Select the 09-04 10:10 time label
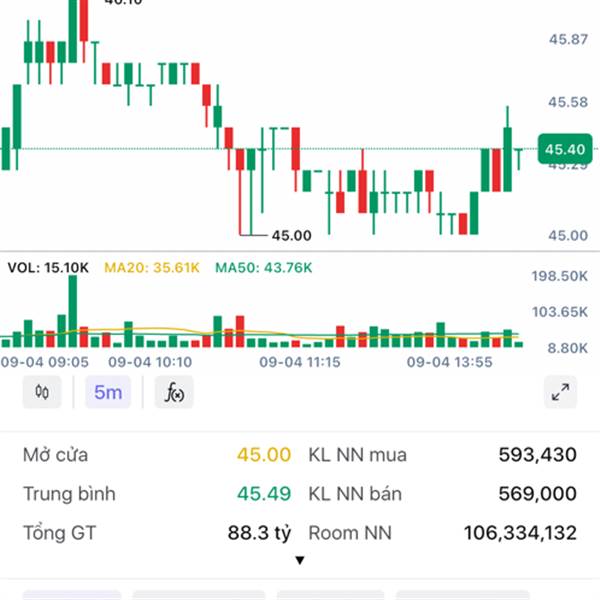The image size is (600, 600). point(150,362)
